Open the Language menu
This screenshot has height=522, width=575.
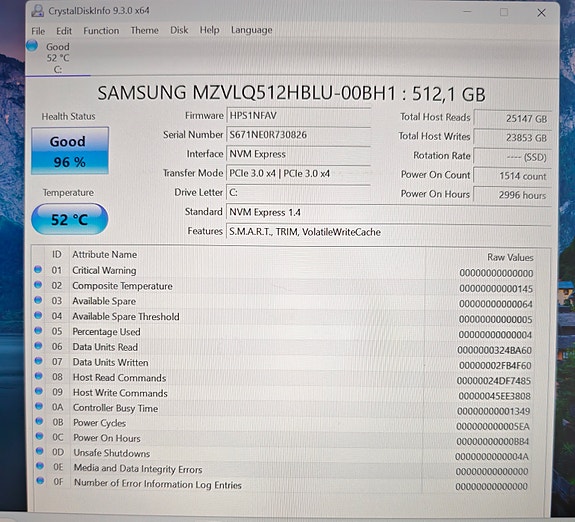pos(252,30)
